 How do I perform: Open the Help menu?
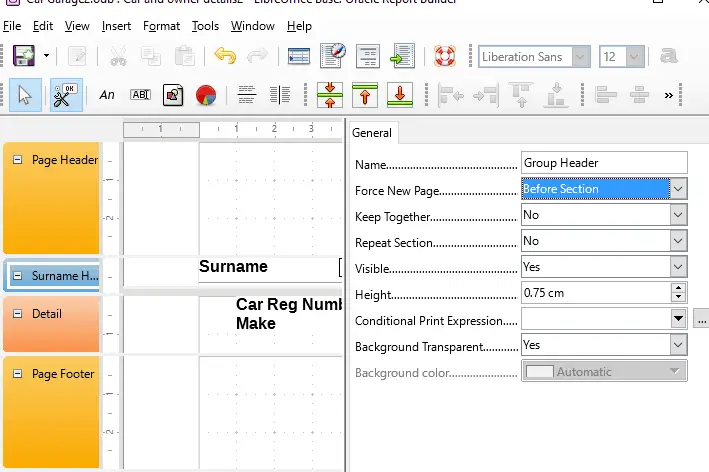299,26
